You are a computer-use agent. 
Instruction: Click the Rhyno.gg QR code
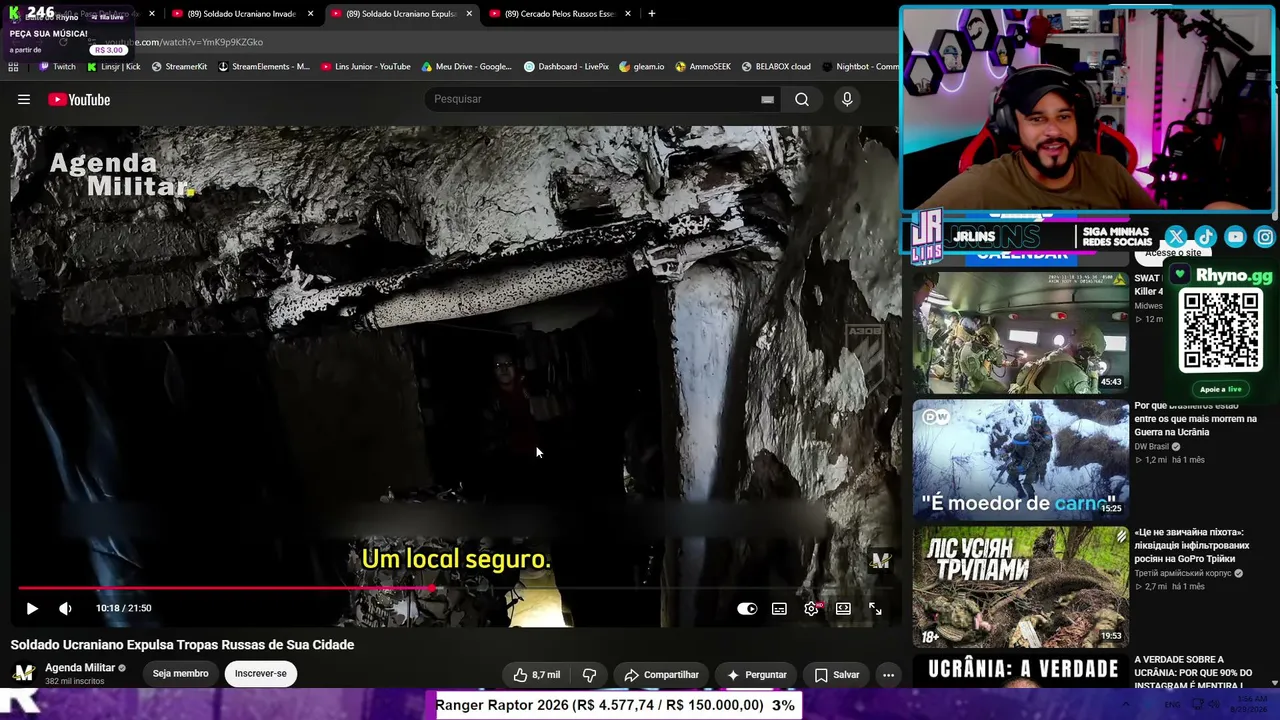coord(1220,331)
